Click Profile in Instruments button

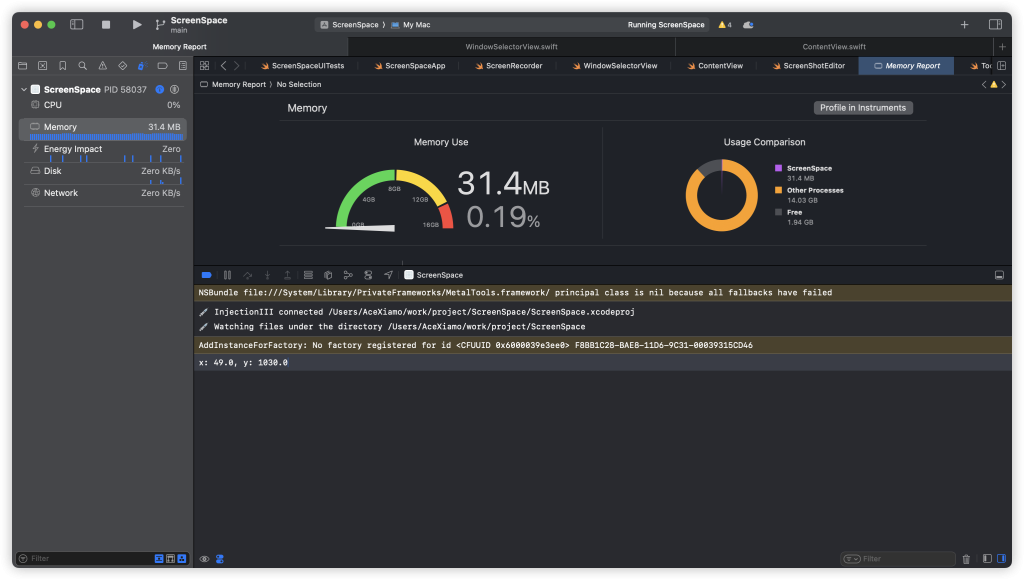pyautogui.click(x=862, y=108)
